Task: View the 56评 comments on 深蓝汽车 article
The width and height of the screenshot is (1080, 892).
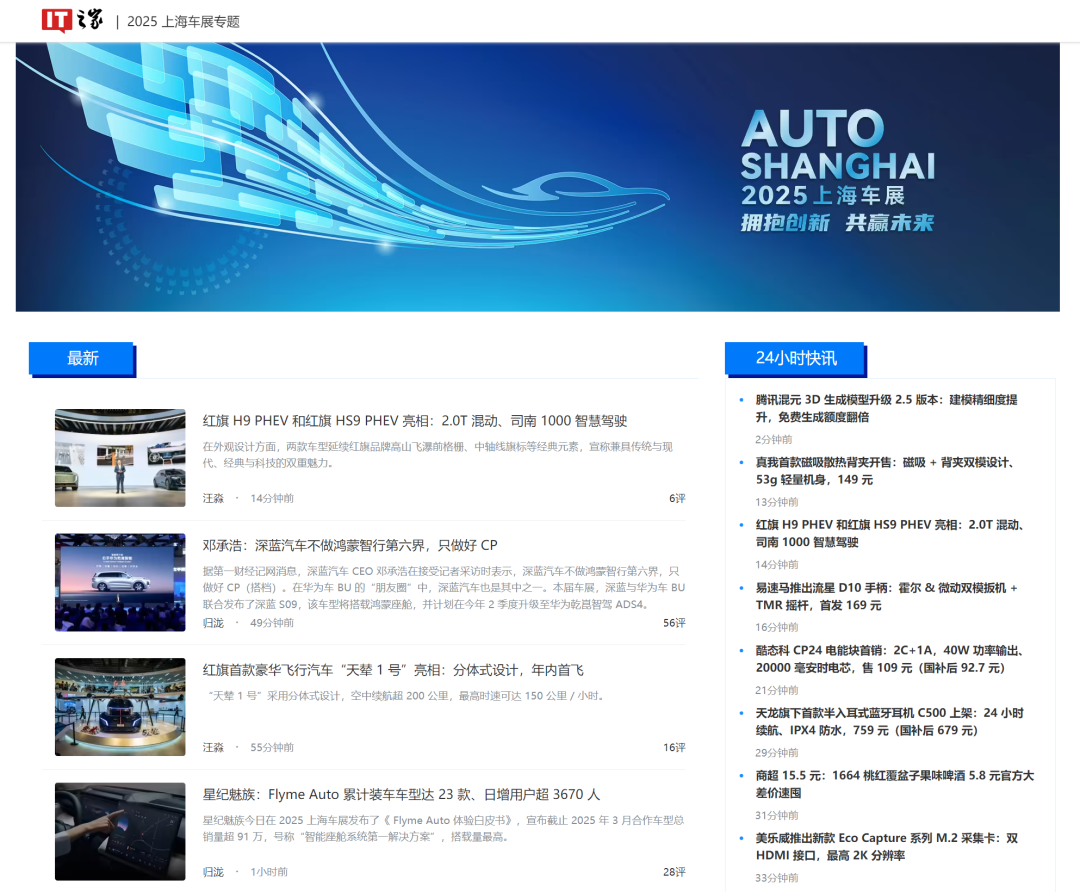Action: coord(673,623)
